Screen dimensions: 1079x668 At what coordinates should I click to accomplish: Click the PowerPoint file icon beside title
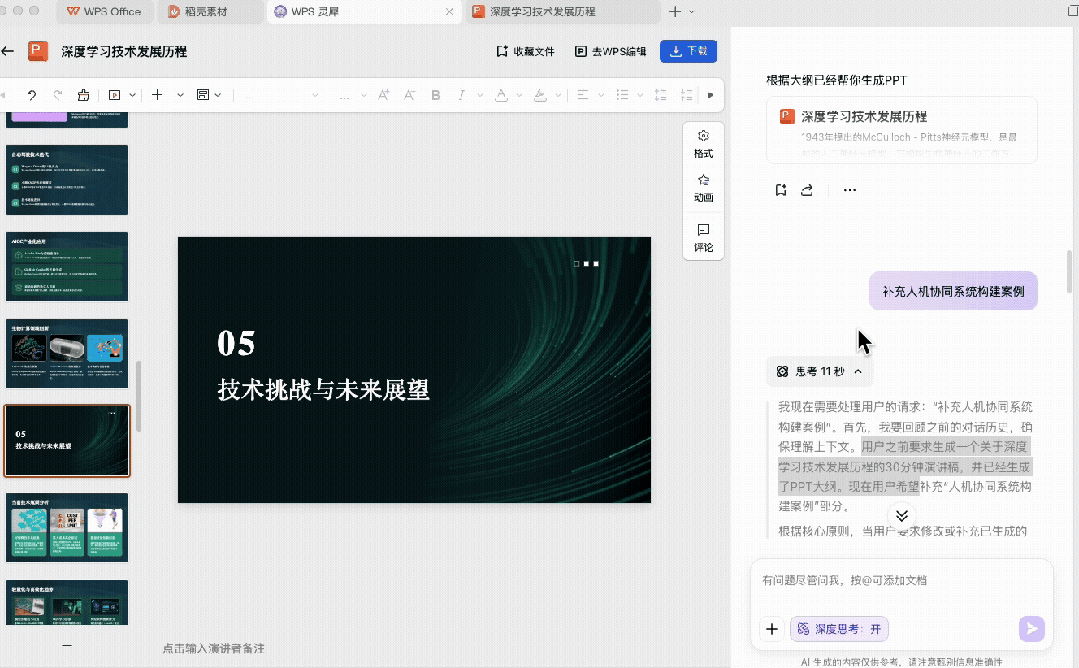(x=38, y=52)
